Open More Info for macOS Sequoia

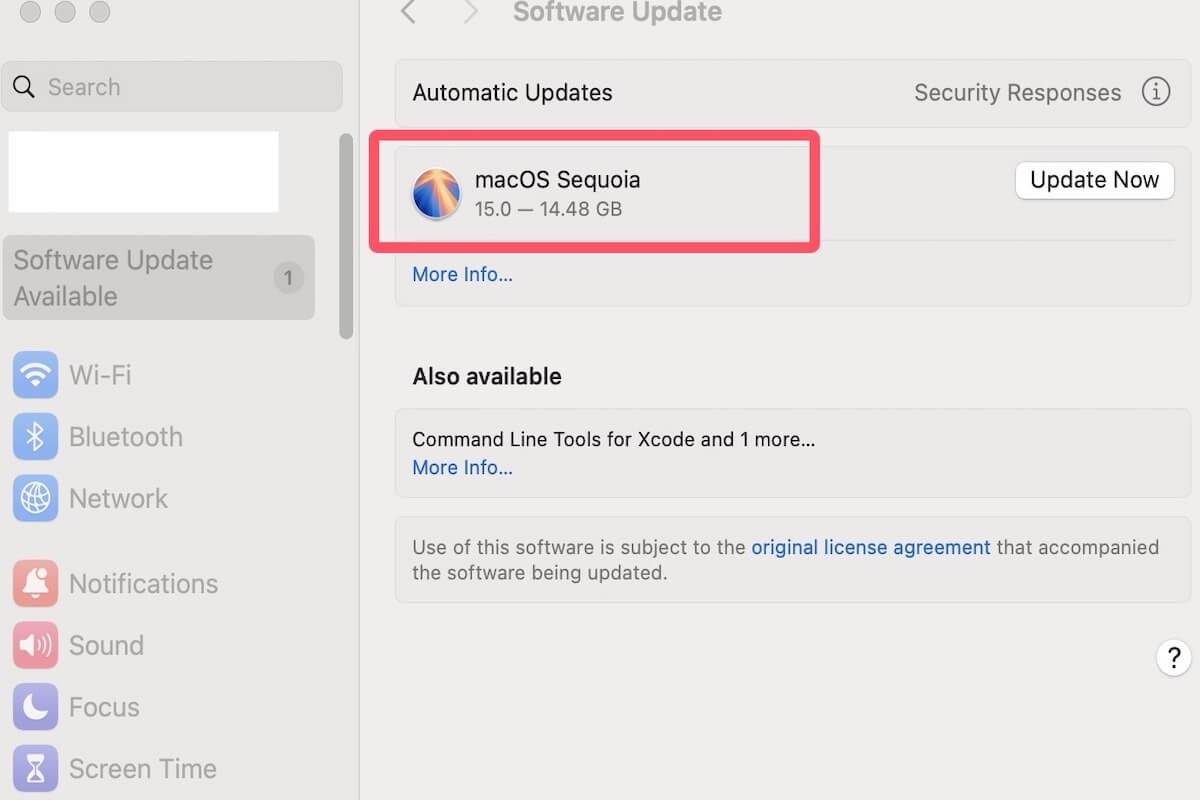[x=462, y=274]
